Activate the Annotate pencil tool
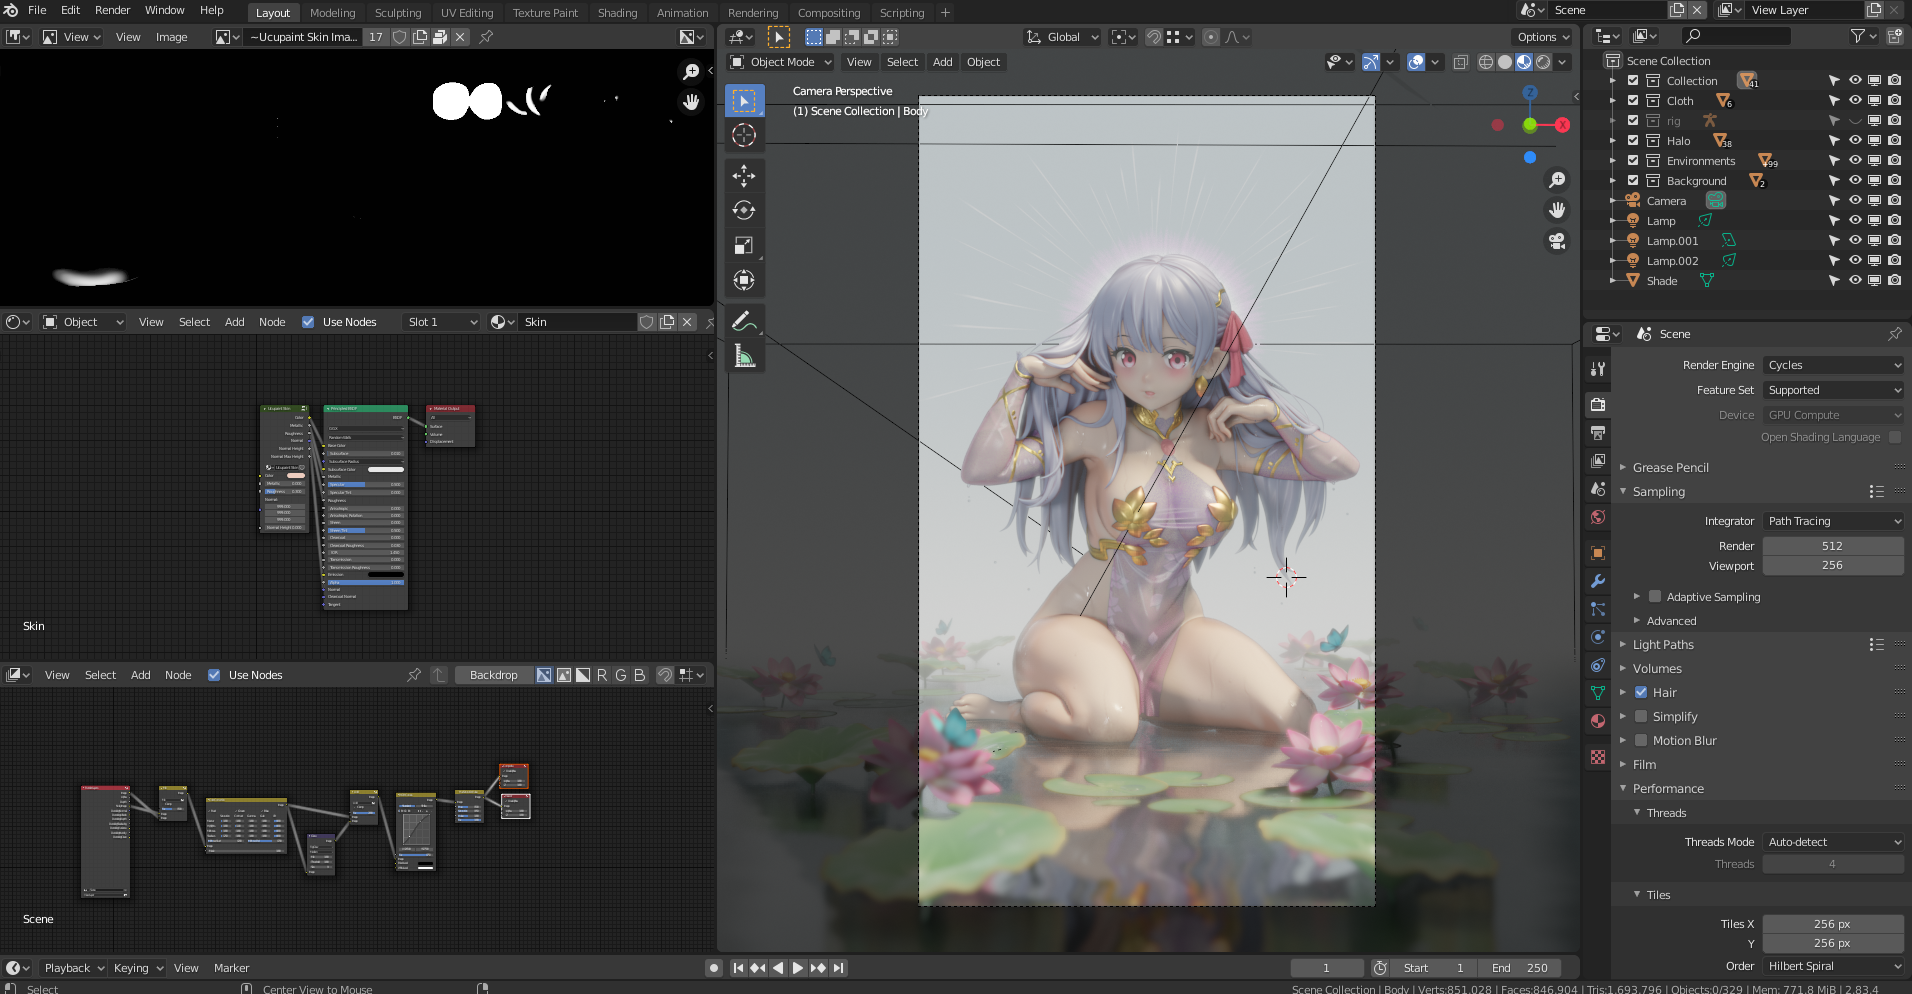1912x994 pixels. pos(744,321)
